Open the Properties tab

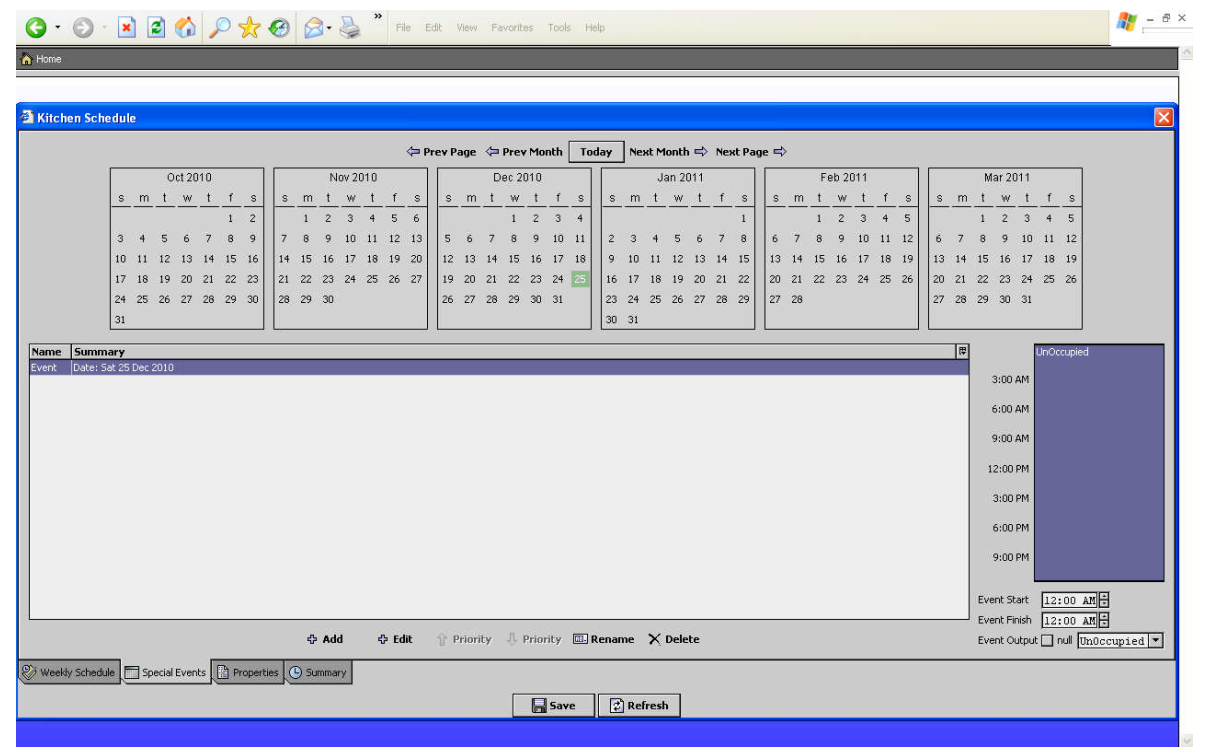coord(247,673)
